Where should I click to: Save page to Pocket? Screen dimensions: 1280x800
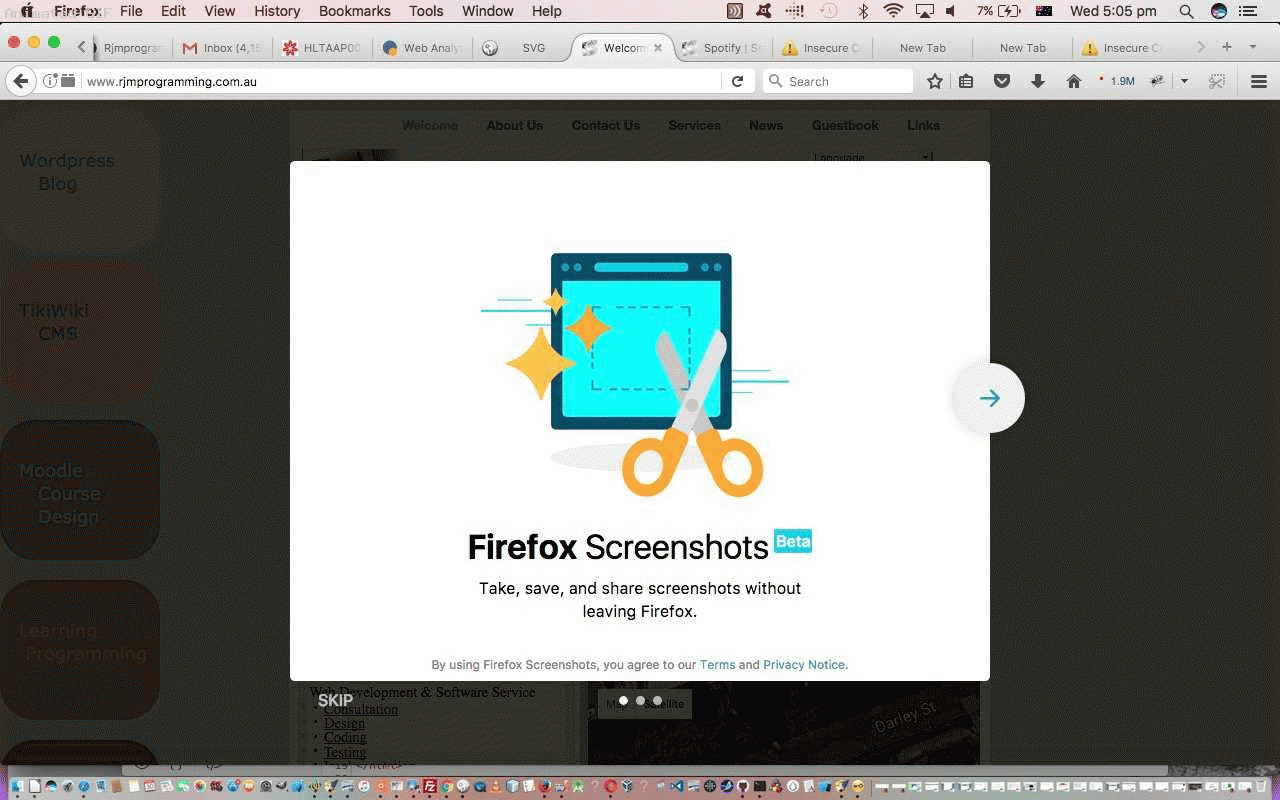1002,81
